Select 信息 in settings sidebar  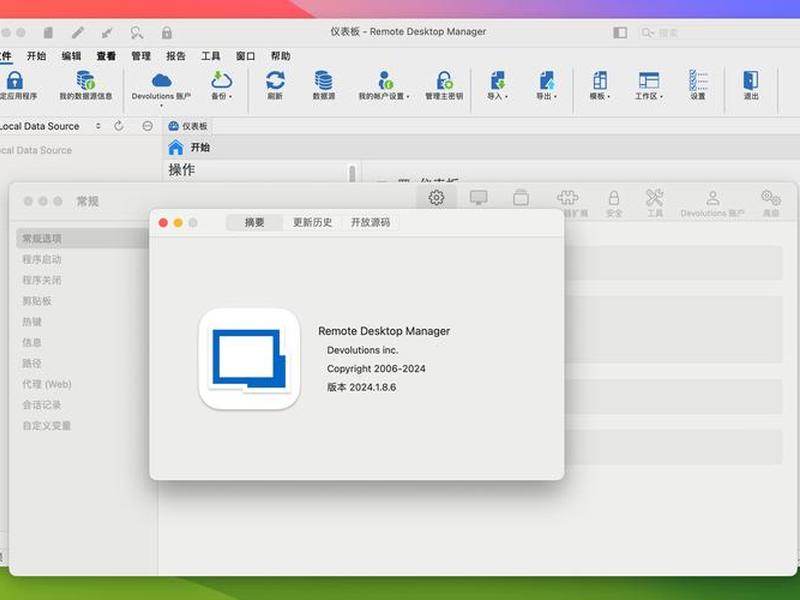[x=32, y=342]
